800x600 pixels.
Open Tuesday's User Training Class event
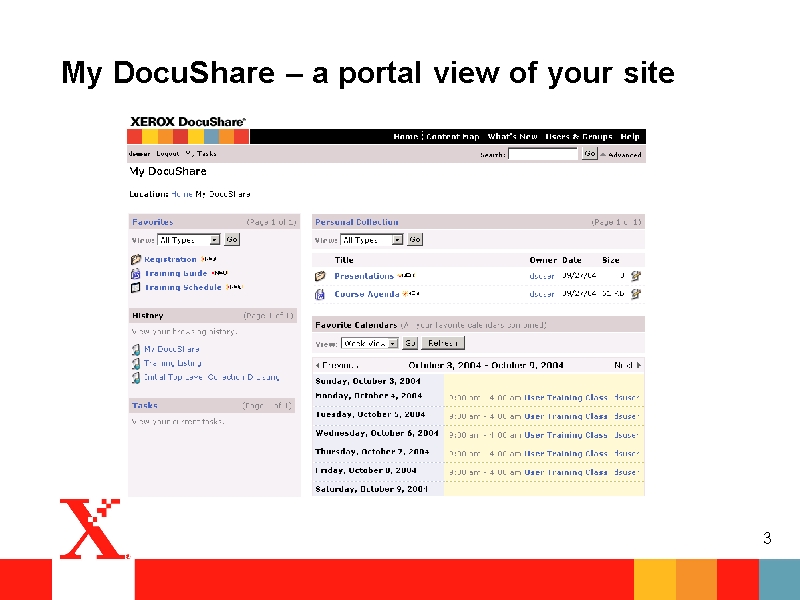pyautogui.click(x=566, y=416)
